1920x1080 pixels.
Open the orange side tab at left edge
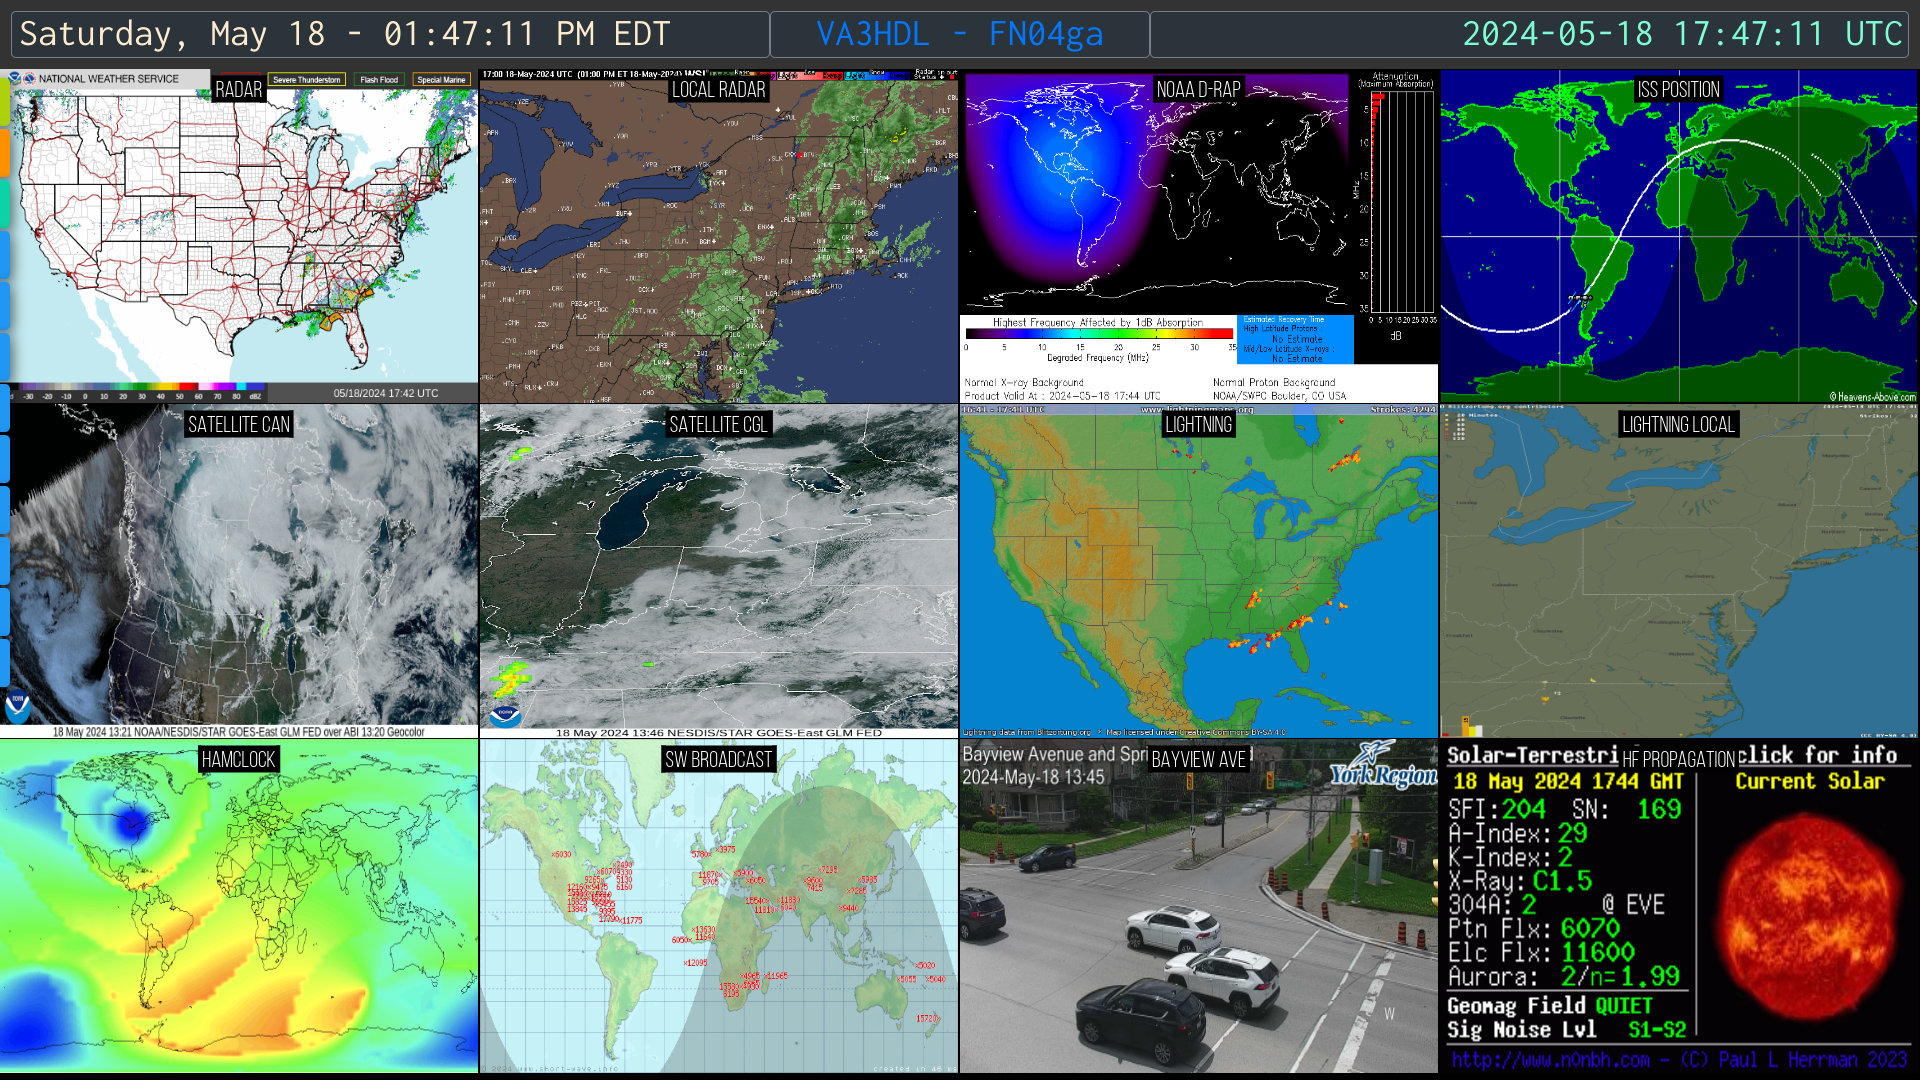(4, 152)
